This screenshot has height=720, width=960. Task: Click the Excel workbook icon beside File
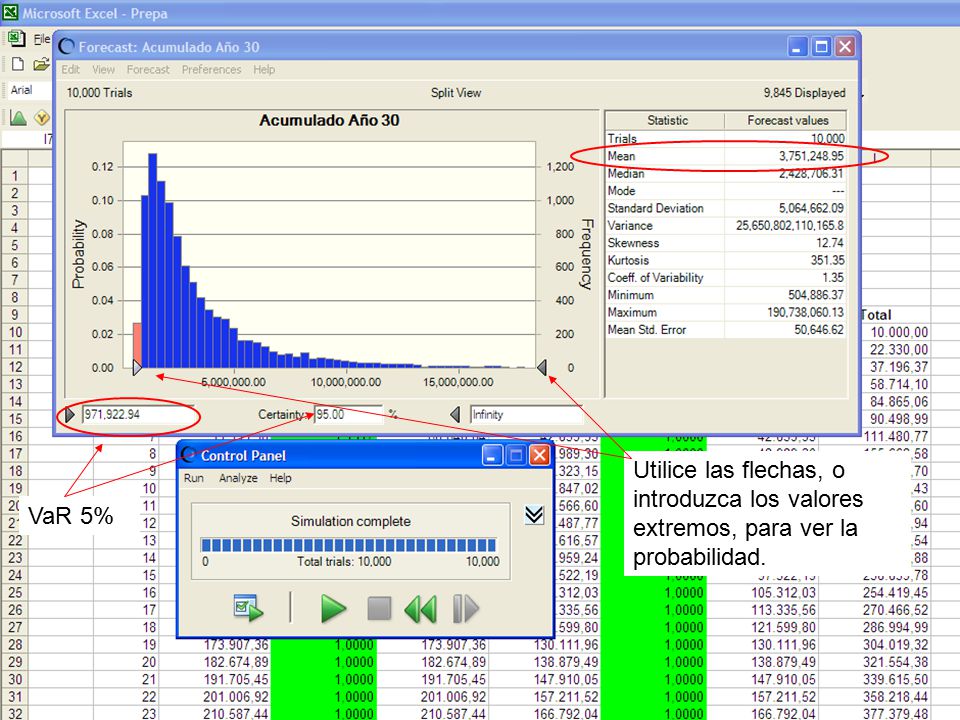[16, 39]
